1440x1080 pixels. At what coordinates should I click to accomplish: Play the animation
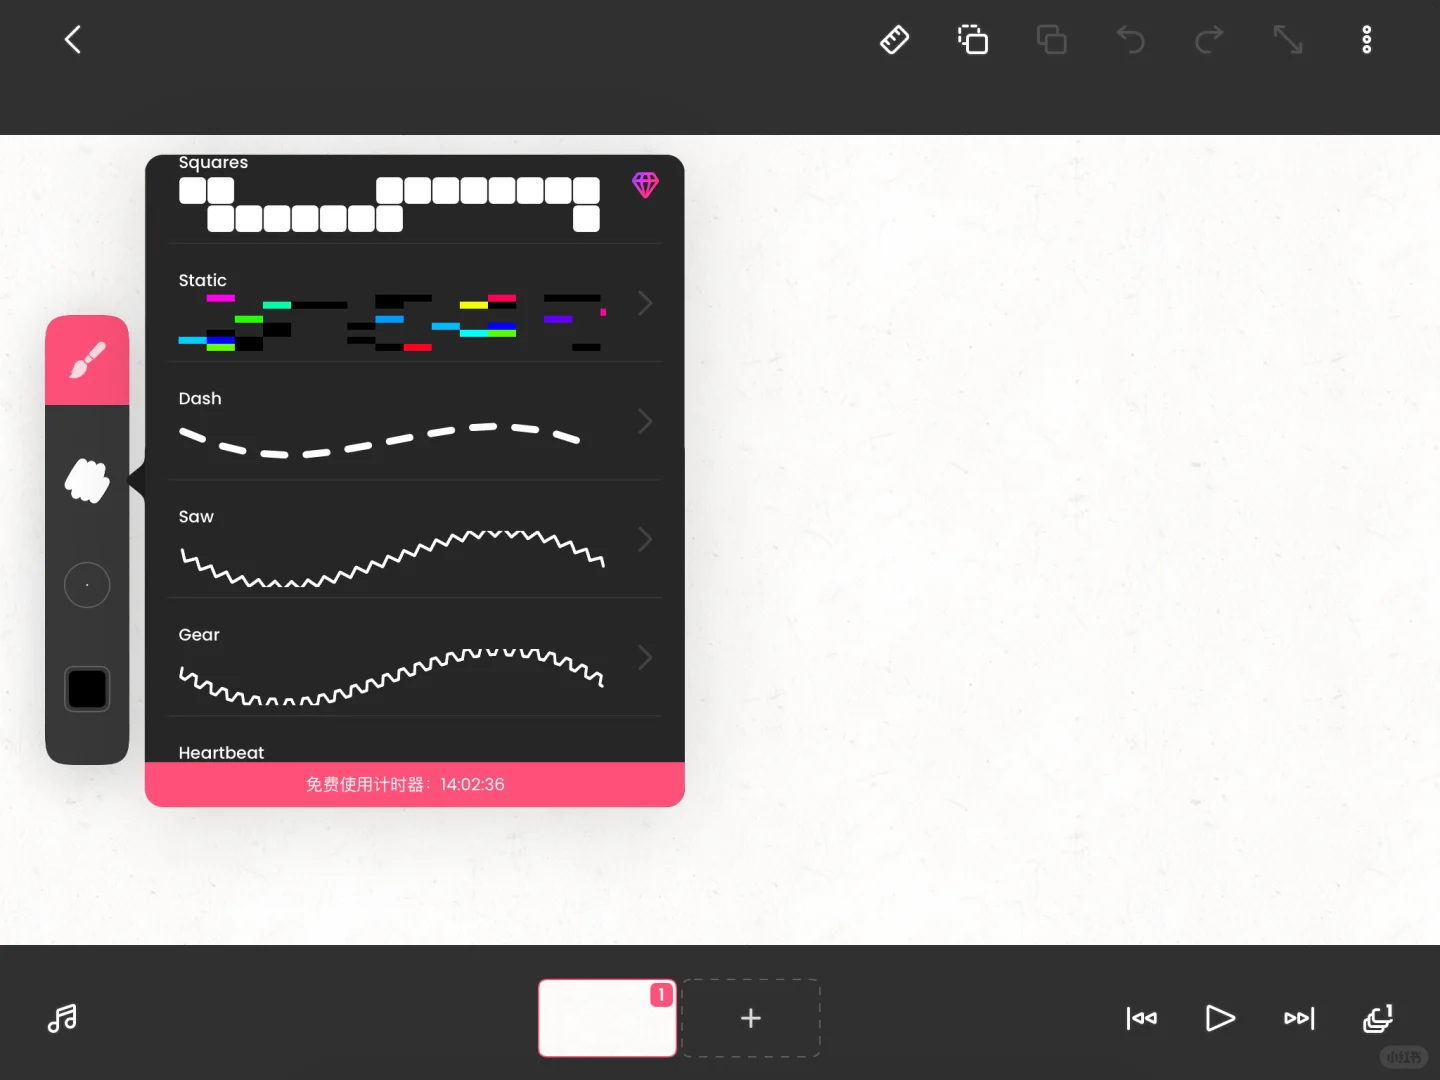click(x=1220, y=1018)
